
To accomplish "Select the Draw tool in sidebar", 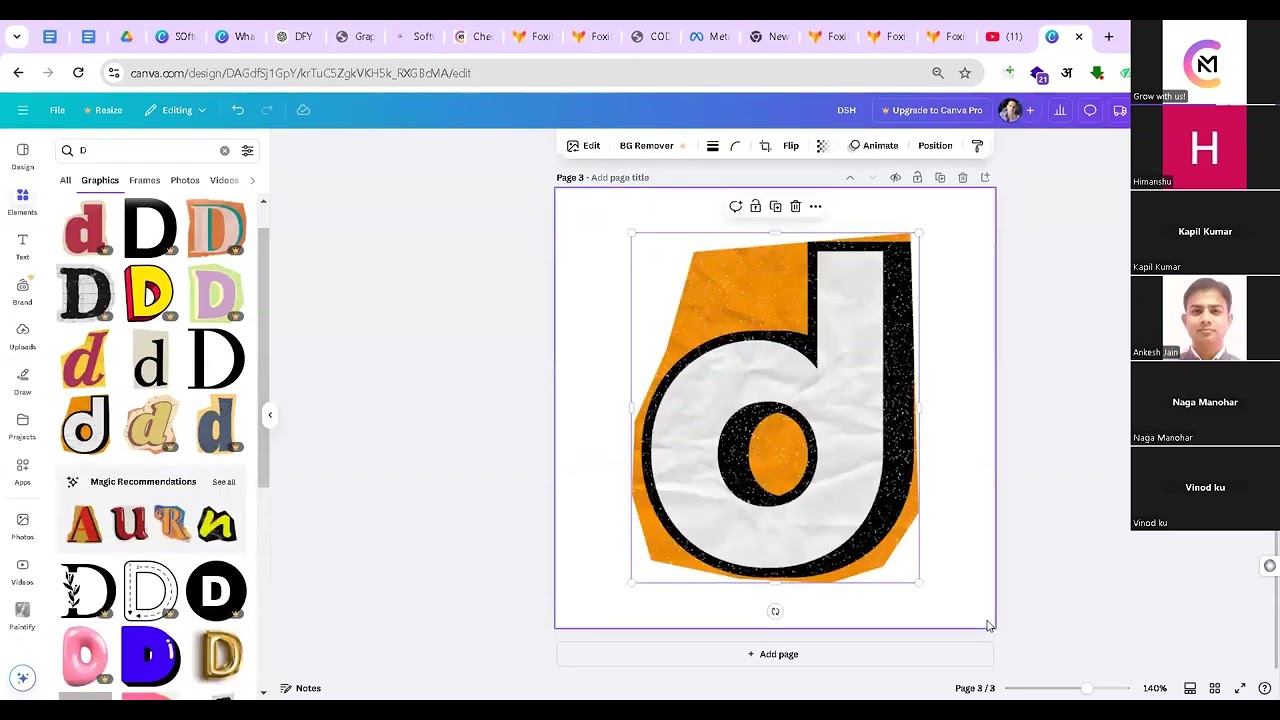I will pyautogui.click(x=22, y=382).
